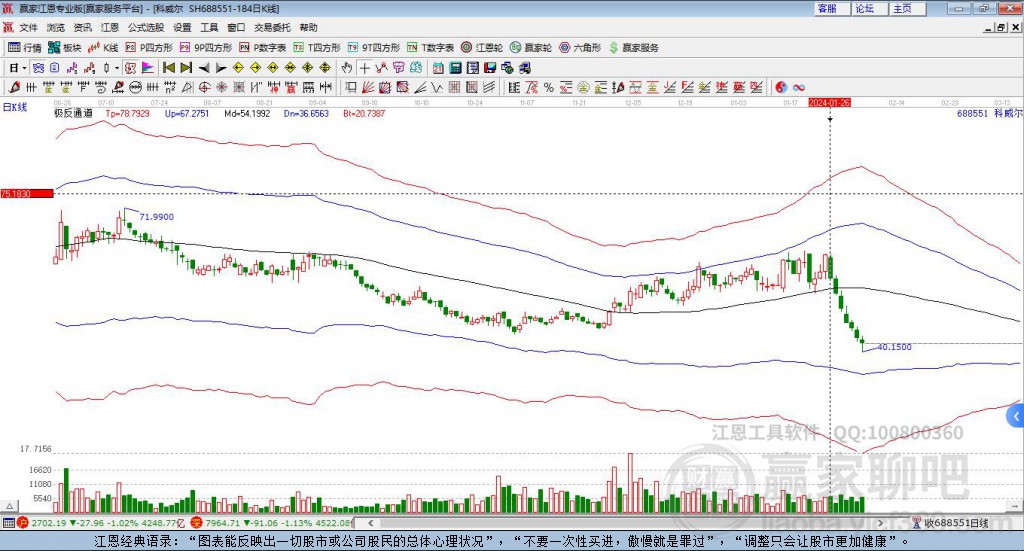Click the 688551 stock code label
1024x551 pixels.
pyautogui.click(x=972, y=114)
